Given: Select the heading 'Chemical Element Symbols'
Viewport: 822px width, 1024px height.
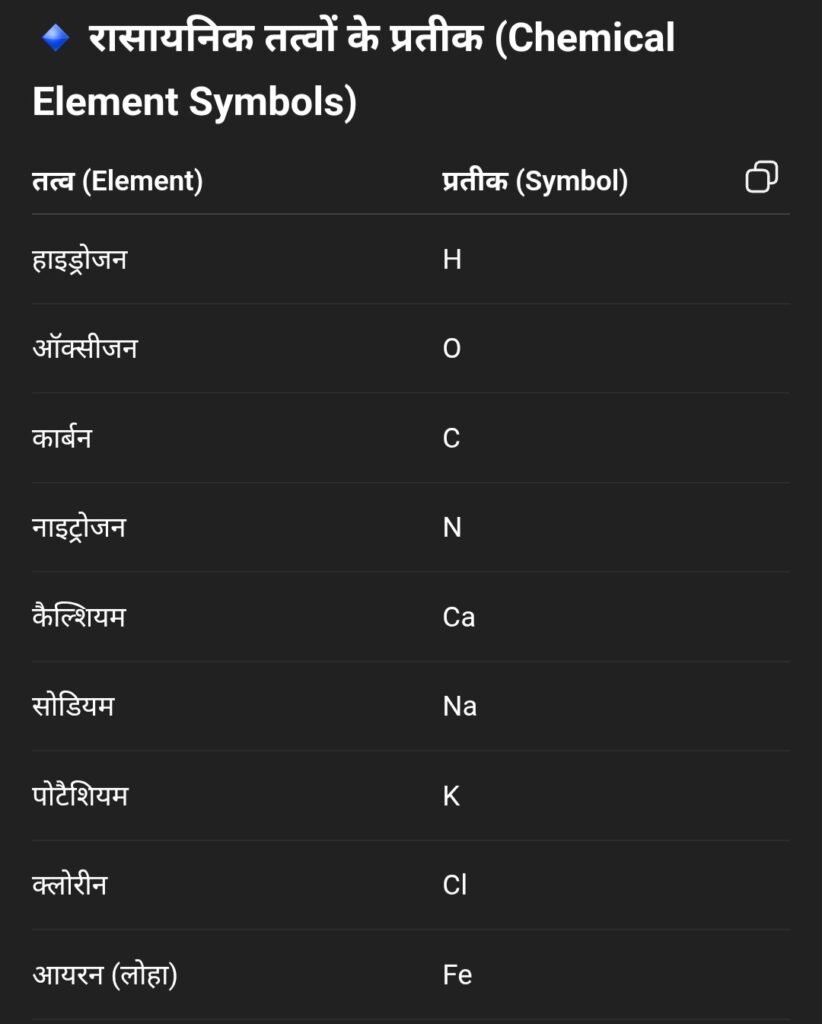Looking at the screenshot, I should pos(353,70).
